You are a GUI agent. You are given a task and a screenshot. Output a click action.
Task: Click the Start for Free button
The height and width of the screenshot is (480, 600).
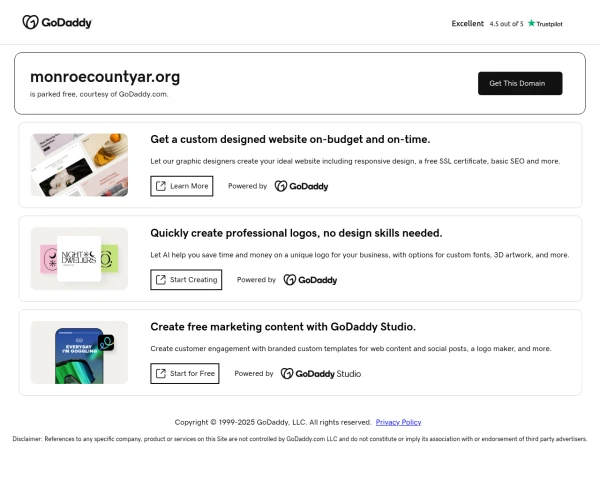click(x=185, y=373)
